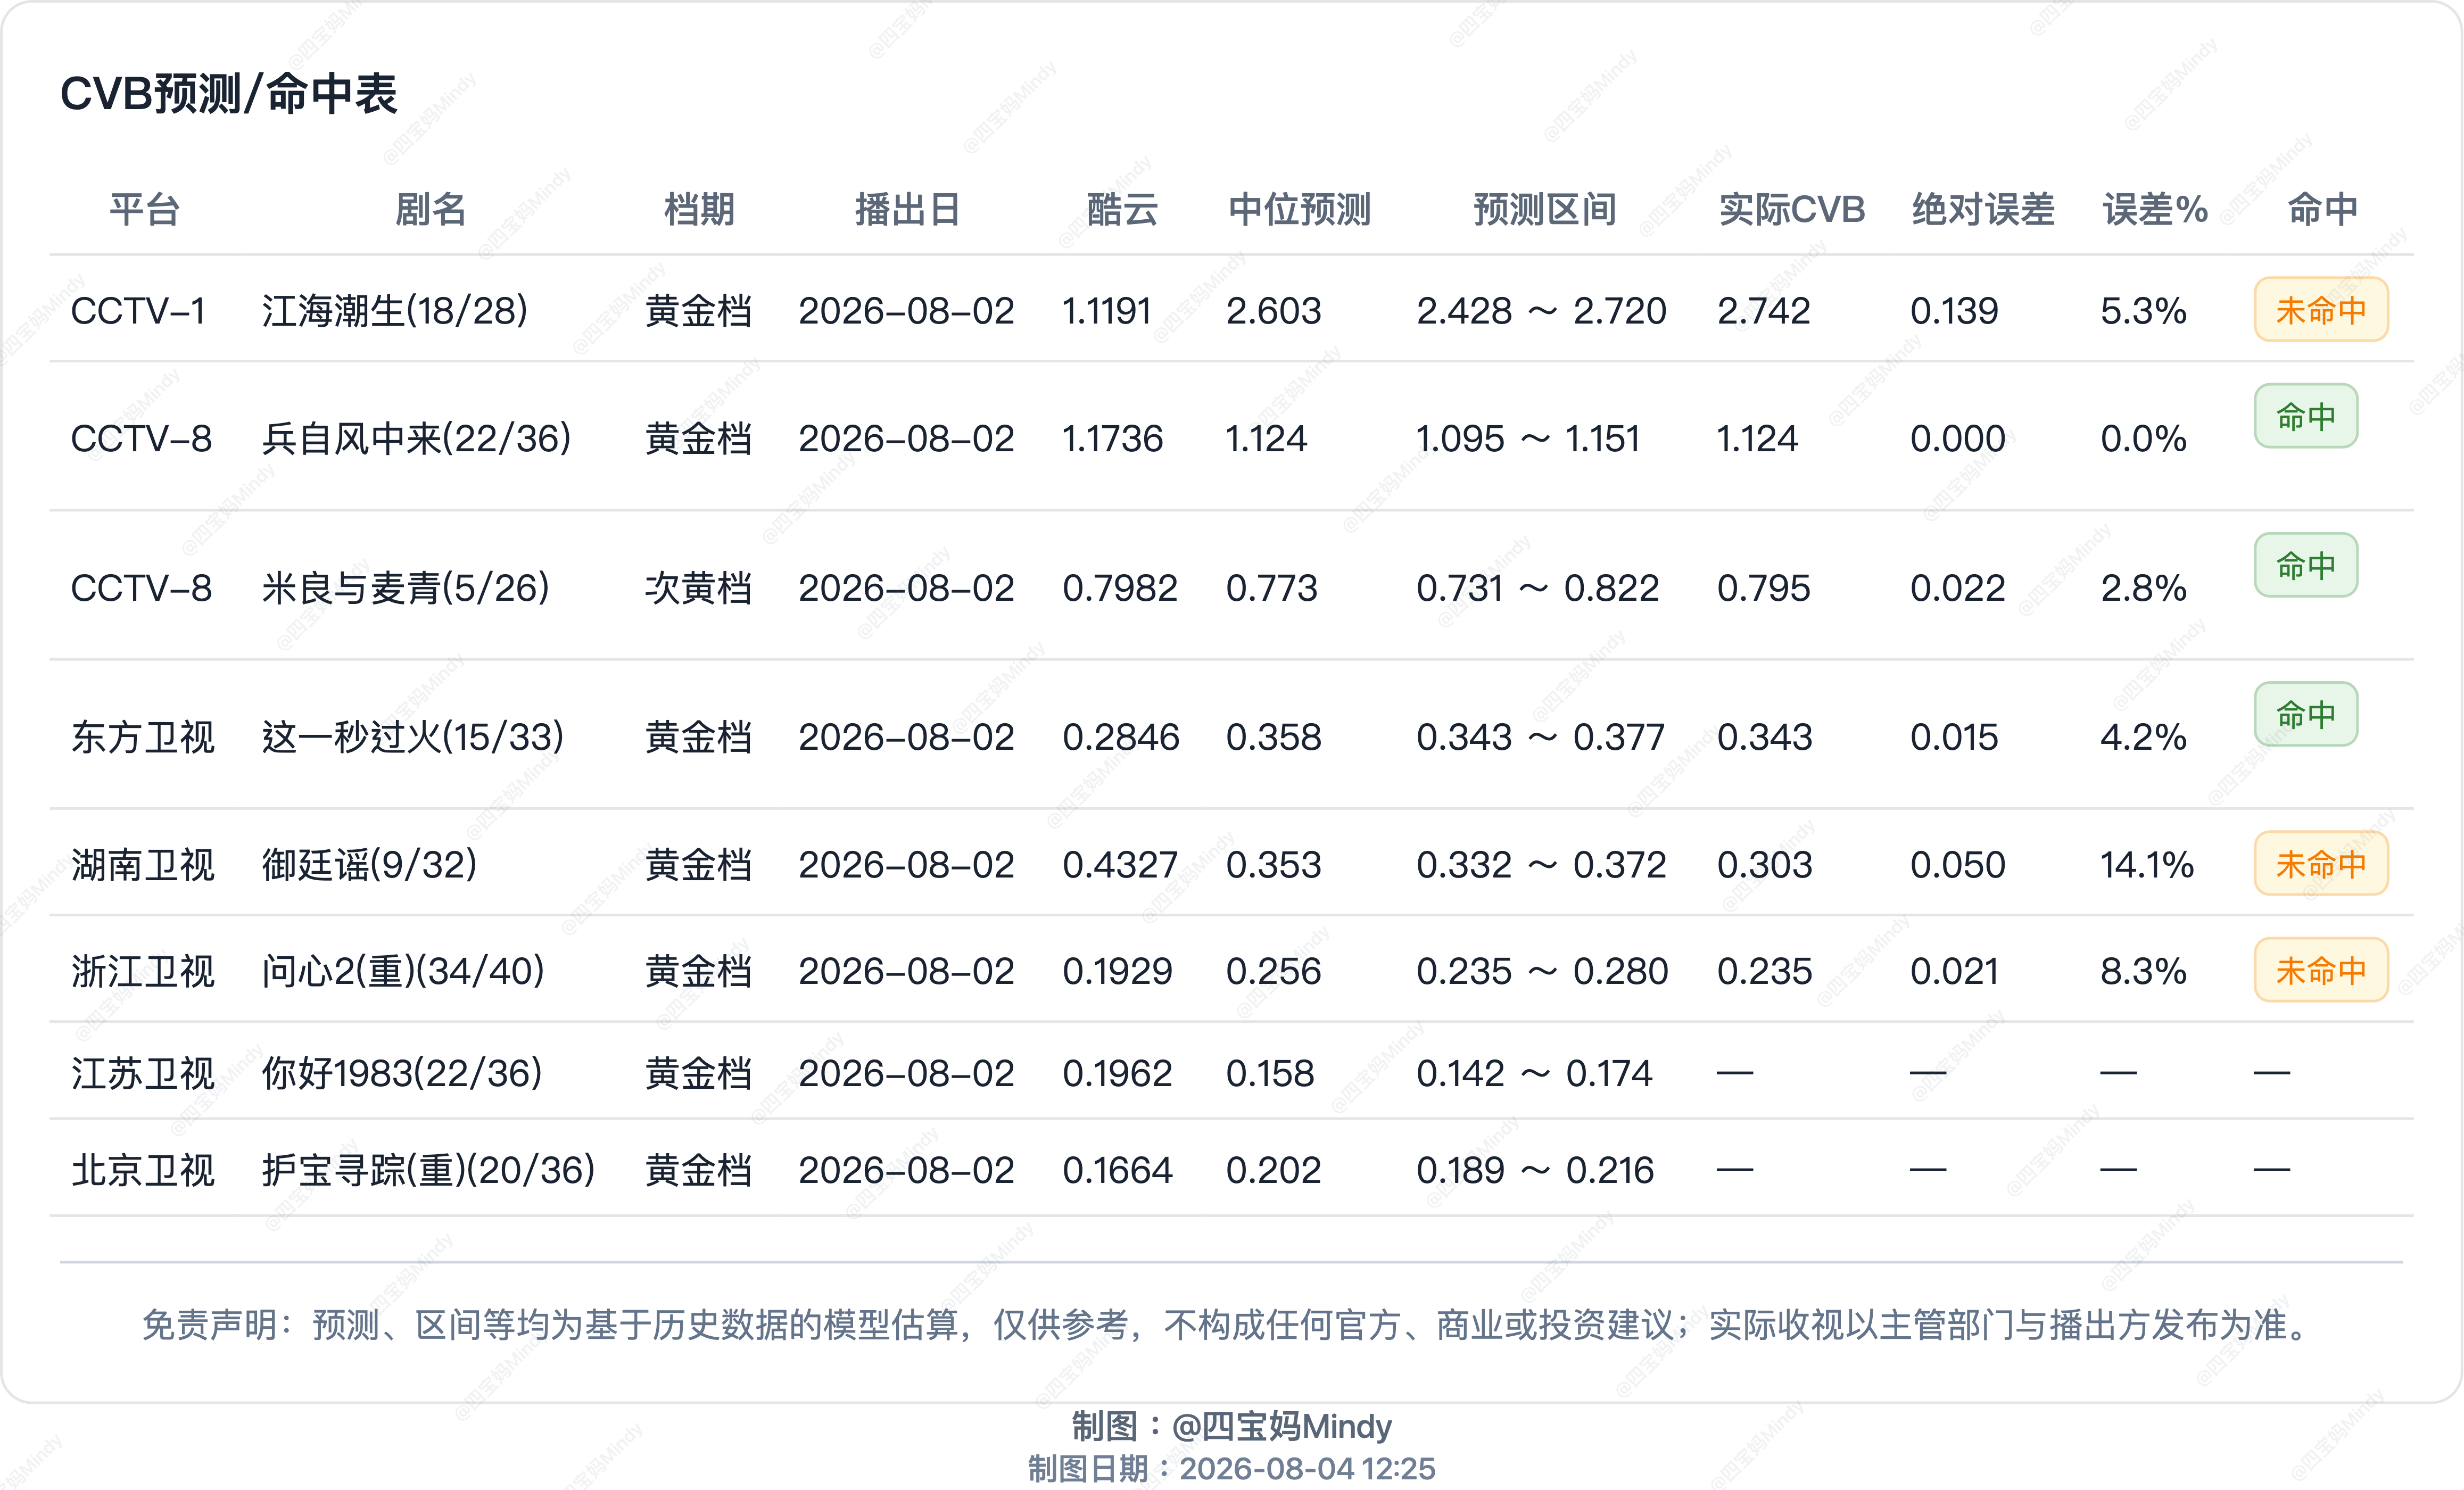Click the 江苏卫视 platform cell

tap(143, 1073)
